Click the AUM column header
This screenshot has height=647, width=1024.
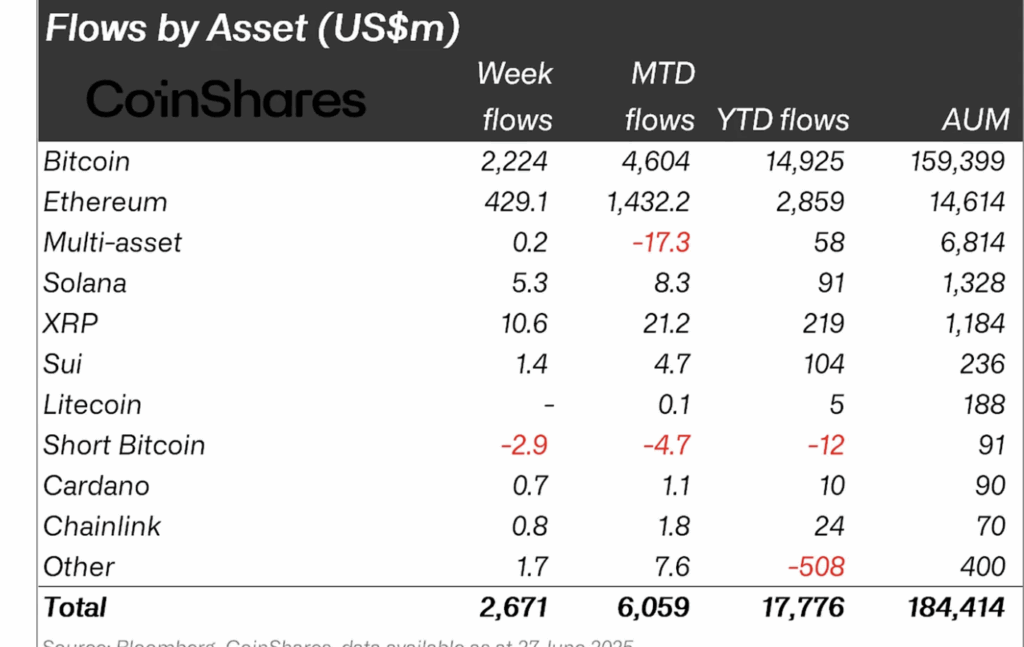[x=976, y=120]
